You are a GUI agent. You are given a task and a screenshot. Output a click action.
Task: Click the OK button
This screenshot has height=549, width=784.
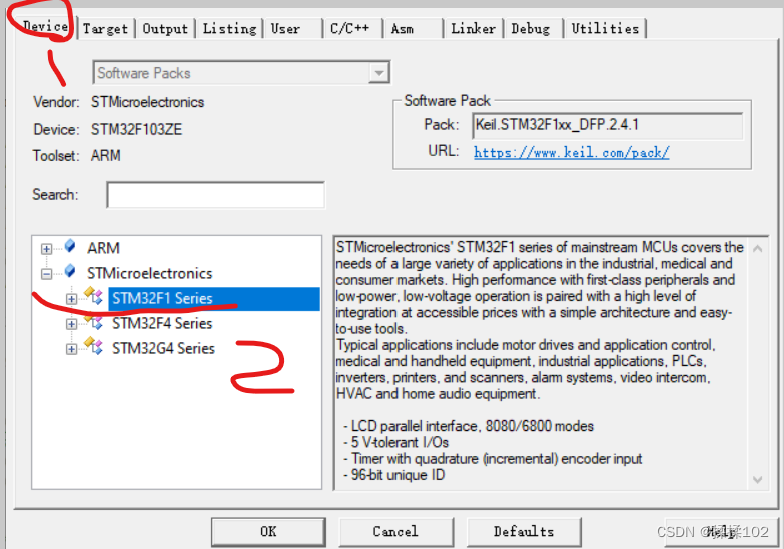coord(268,532)
